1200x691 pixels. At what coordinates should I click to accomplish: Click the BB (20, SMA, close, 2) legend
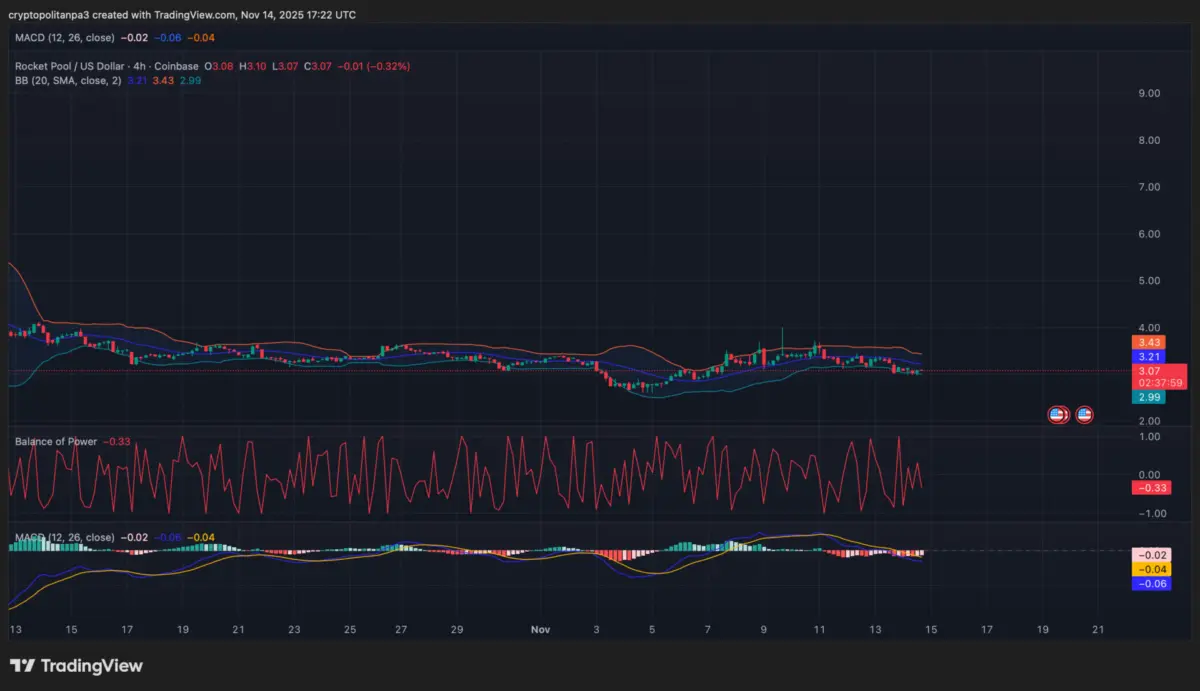tap(66, 79)
